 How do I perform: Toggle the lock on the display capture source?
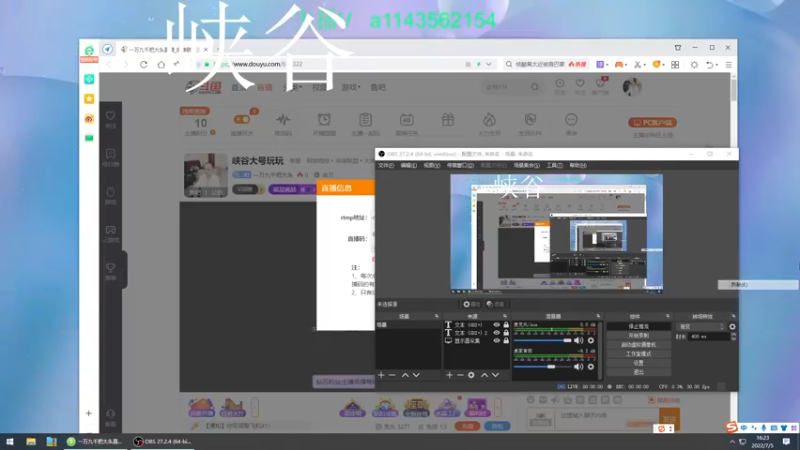coord(506,340)
